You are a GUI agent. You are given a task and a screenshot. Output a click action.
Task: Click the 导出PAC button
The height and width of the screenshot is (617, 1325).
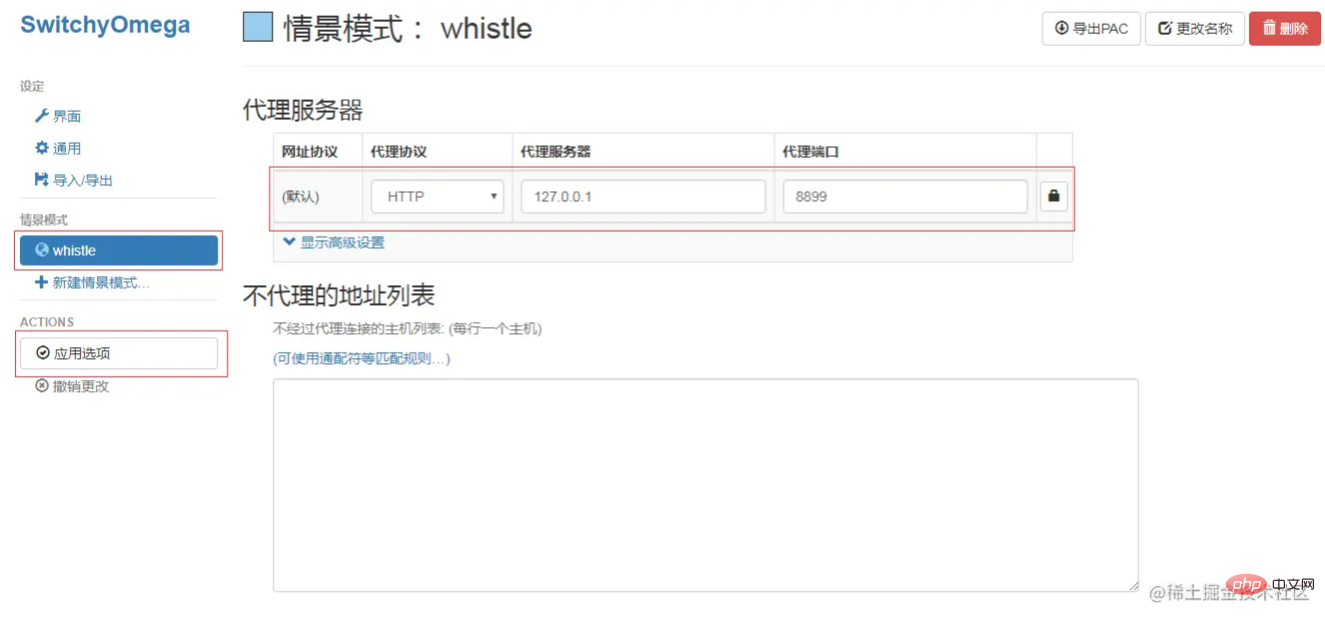coord(1091,28)
